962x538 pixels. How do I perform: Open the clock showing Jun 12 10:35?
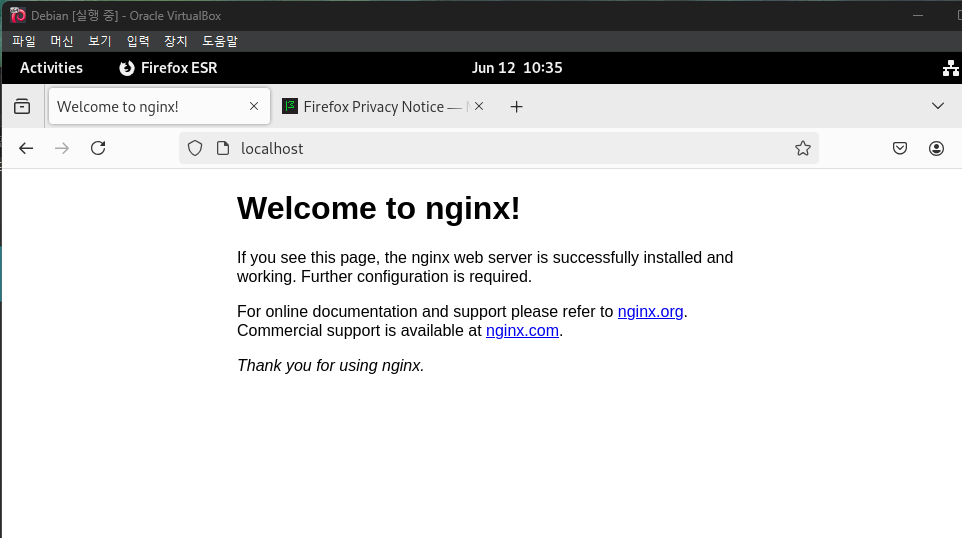point(517,68)
